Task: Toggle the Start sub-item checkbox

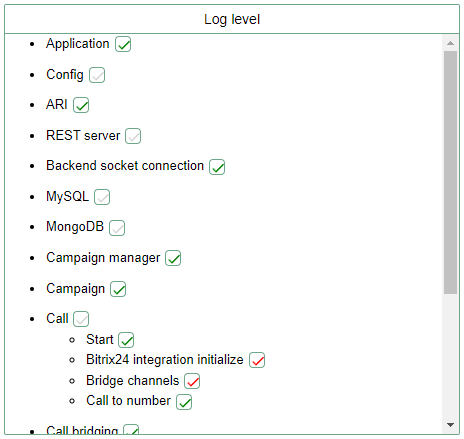Action: click(126, 340)
